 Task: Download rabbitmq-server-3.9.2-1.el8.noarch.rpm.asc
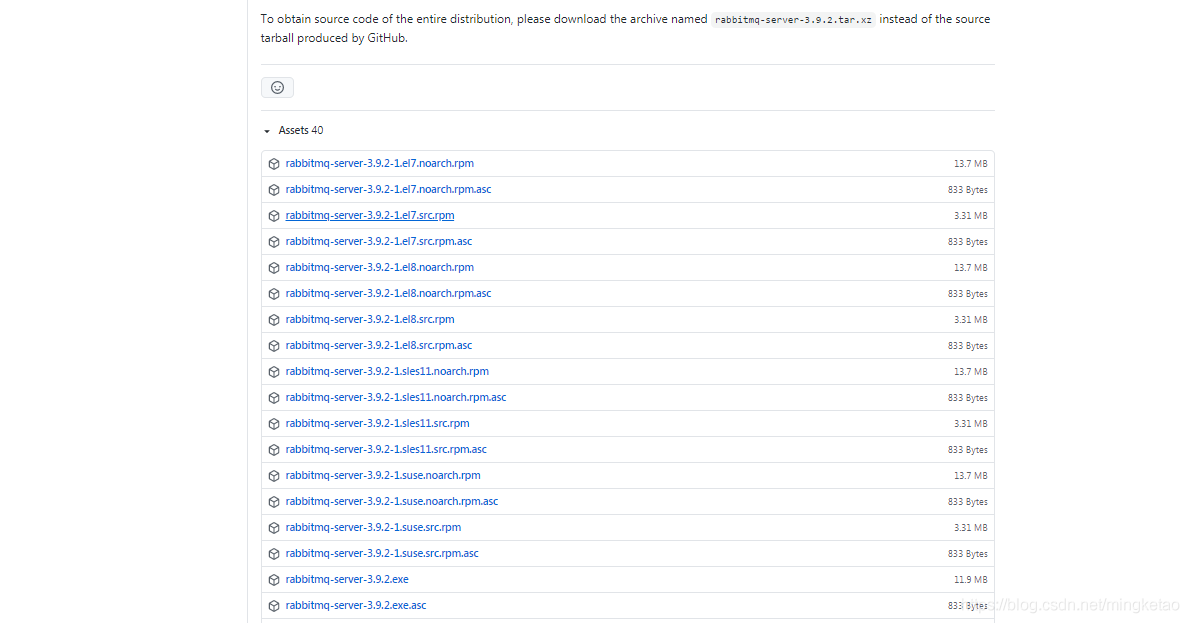(388, 293)
